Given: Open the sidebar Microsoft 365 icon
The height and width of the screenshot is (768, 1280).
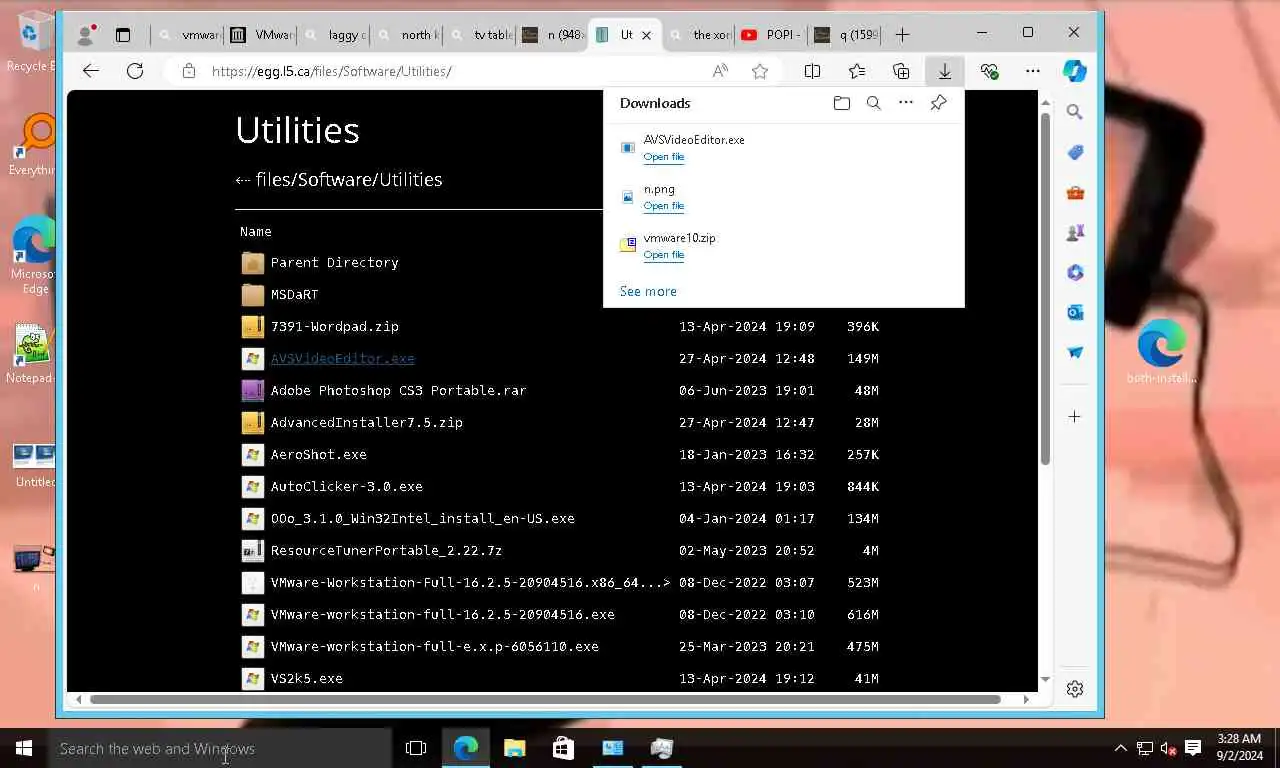Looking at the screenshot, I should (1075, 272).
